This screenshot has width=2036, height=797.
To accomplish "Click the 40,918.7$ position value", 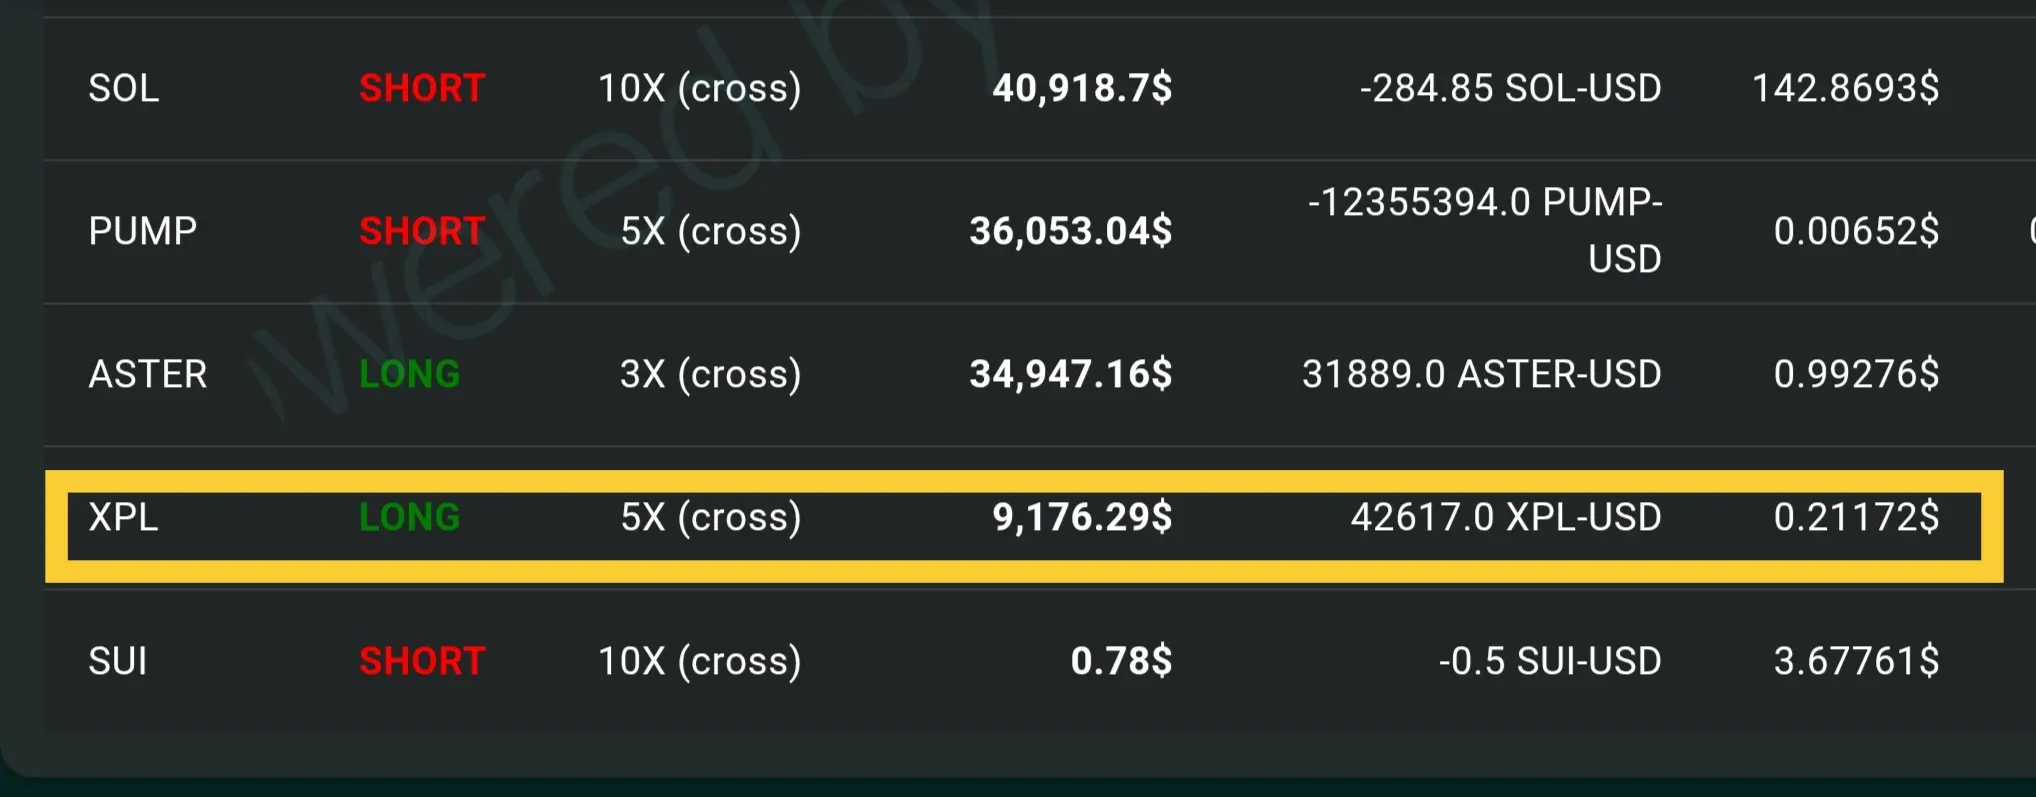I will (x=1082, y=89).
